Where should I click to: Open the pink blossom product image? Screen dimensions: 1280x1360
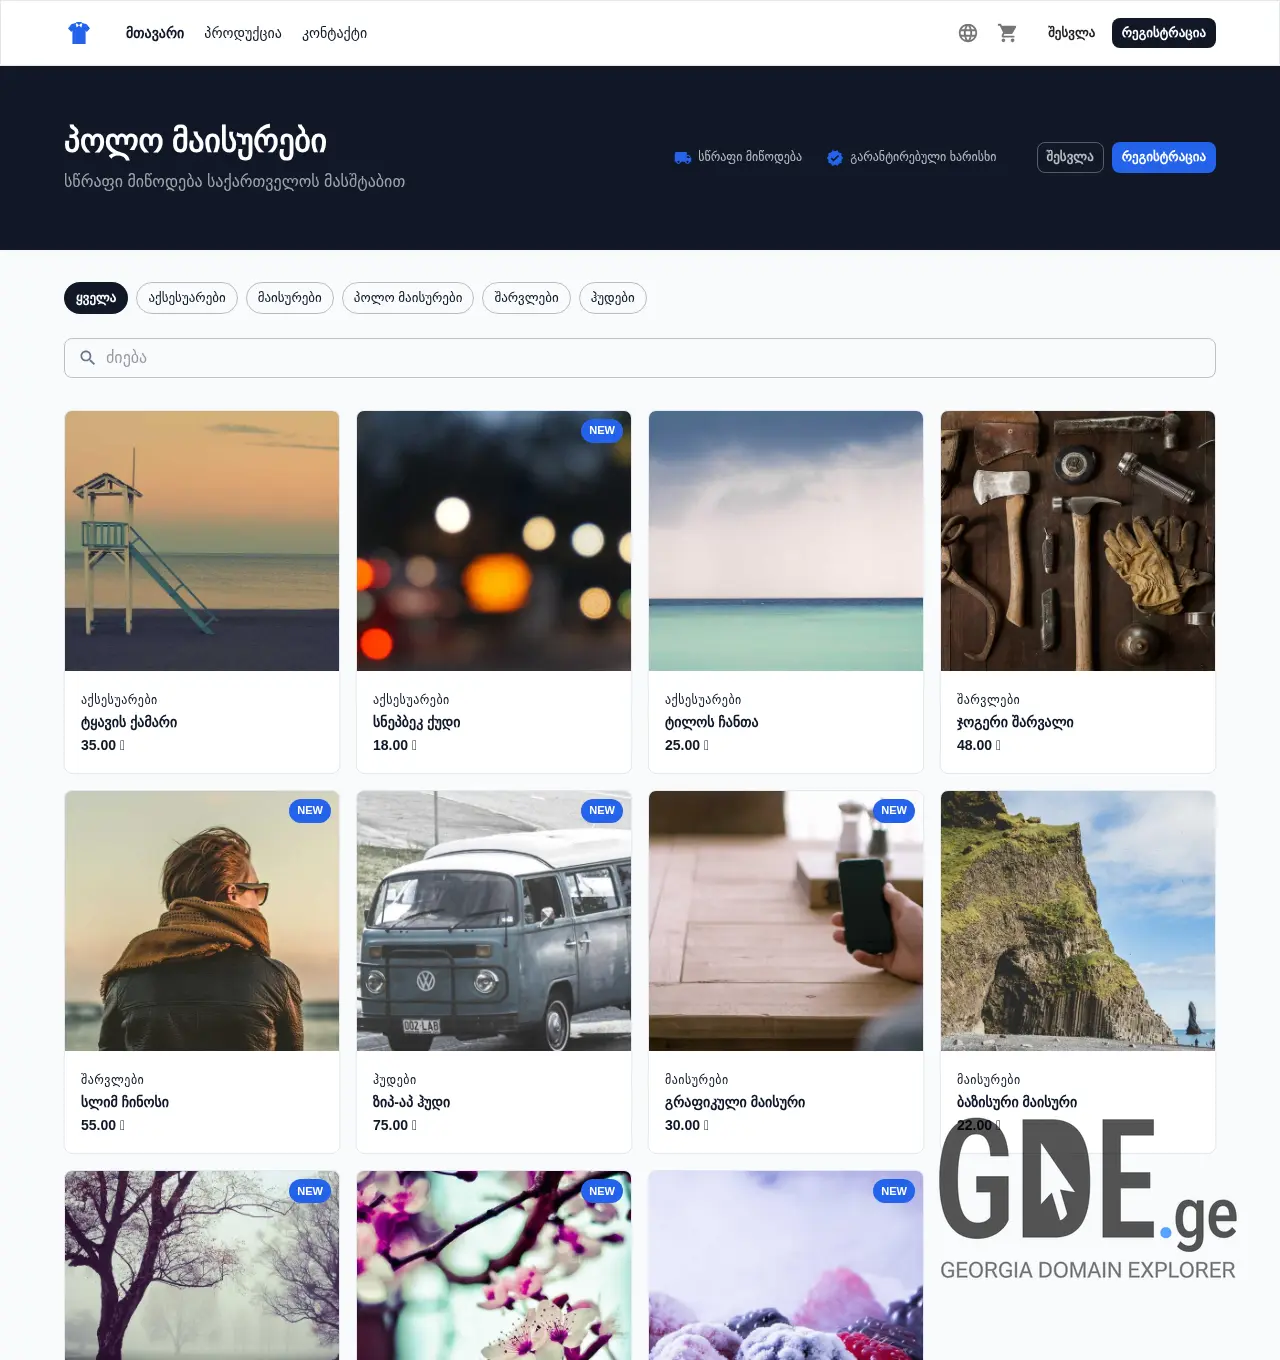tap(494, 1265)
